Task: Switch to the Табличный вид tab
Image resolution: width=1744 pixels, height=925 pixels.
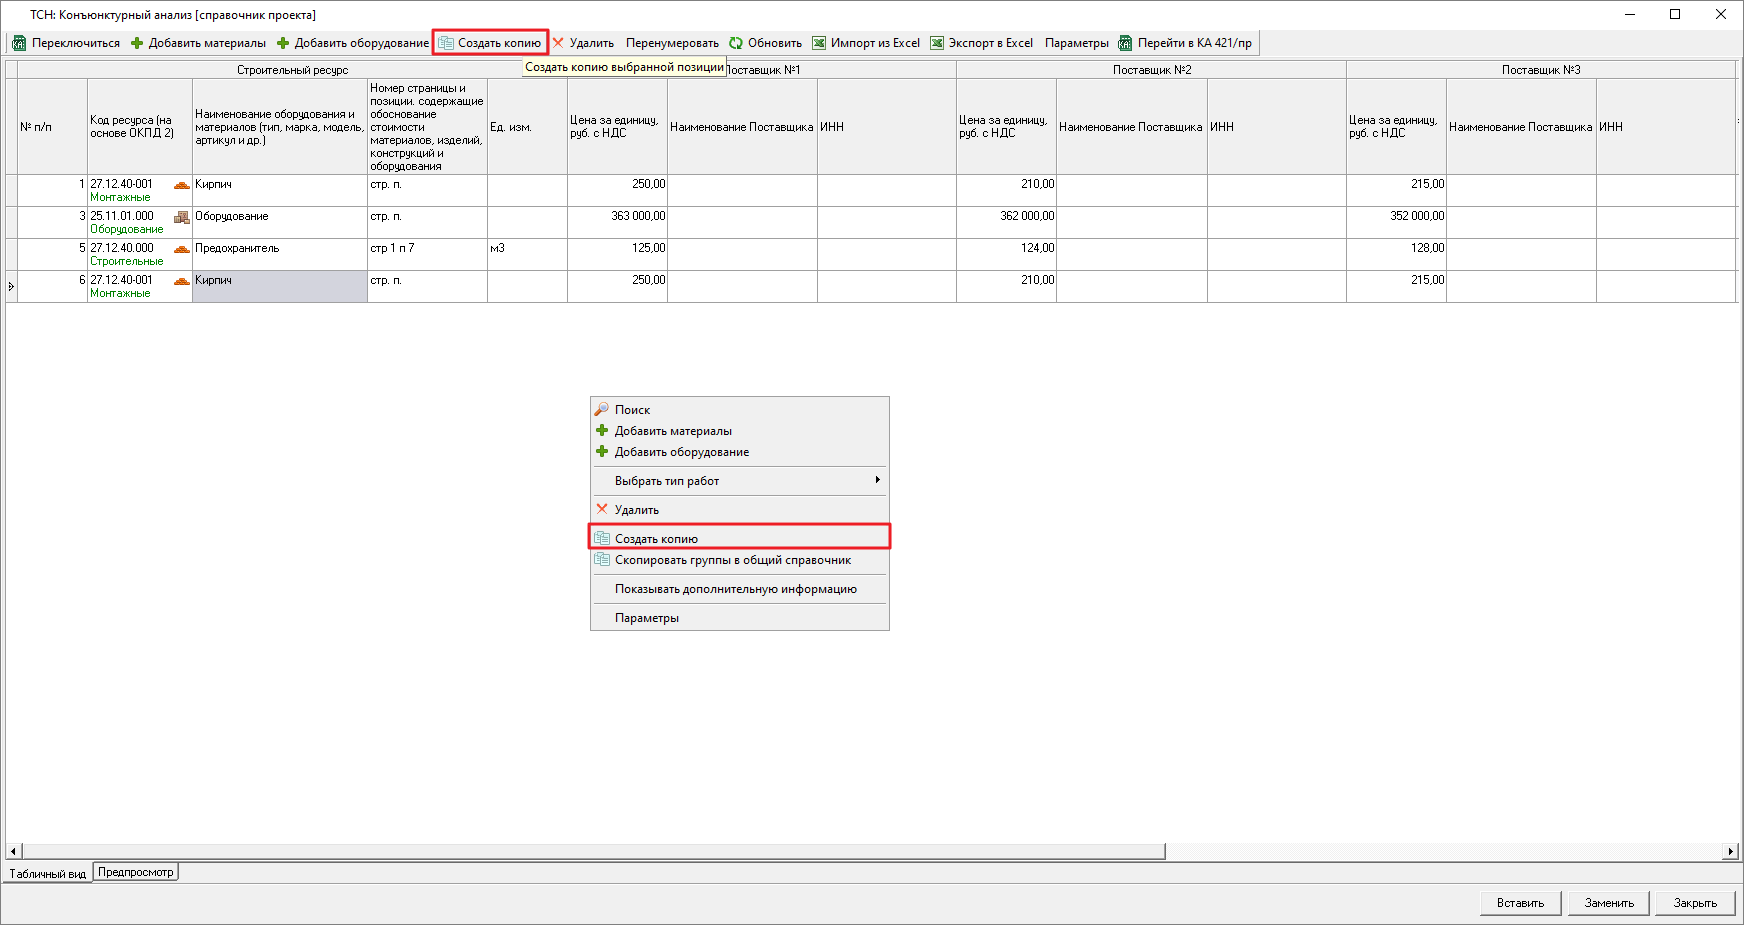Action: [x=48, y=873]
